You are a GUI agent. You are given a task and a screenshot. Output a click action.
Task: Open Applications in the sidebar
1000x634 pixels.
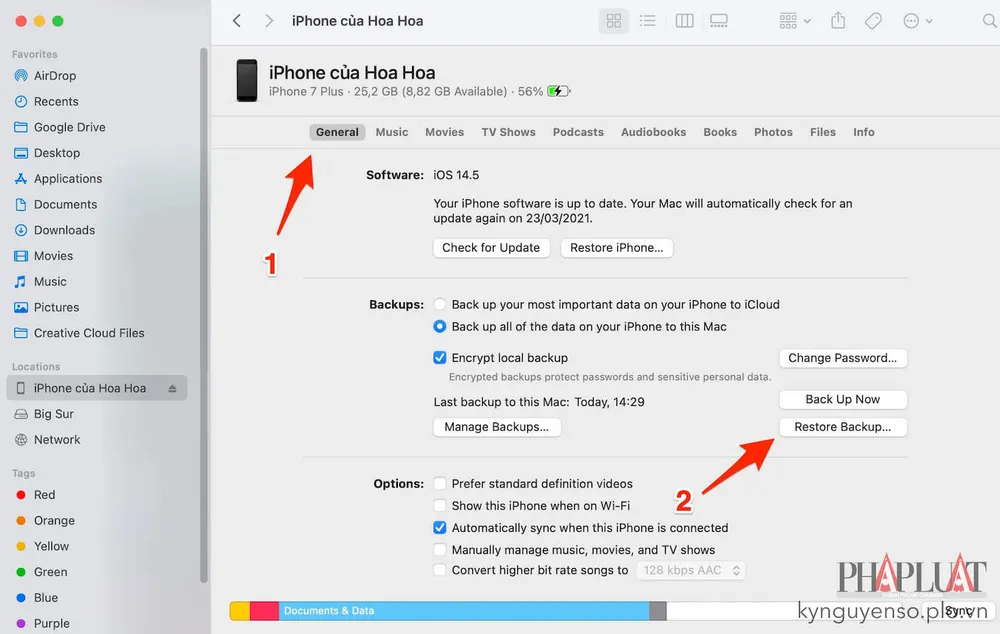coord(67,179)
